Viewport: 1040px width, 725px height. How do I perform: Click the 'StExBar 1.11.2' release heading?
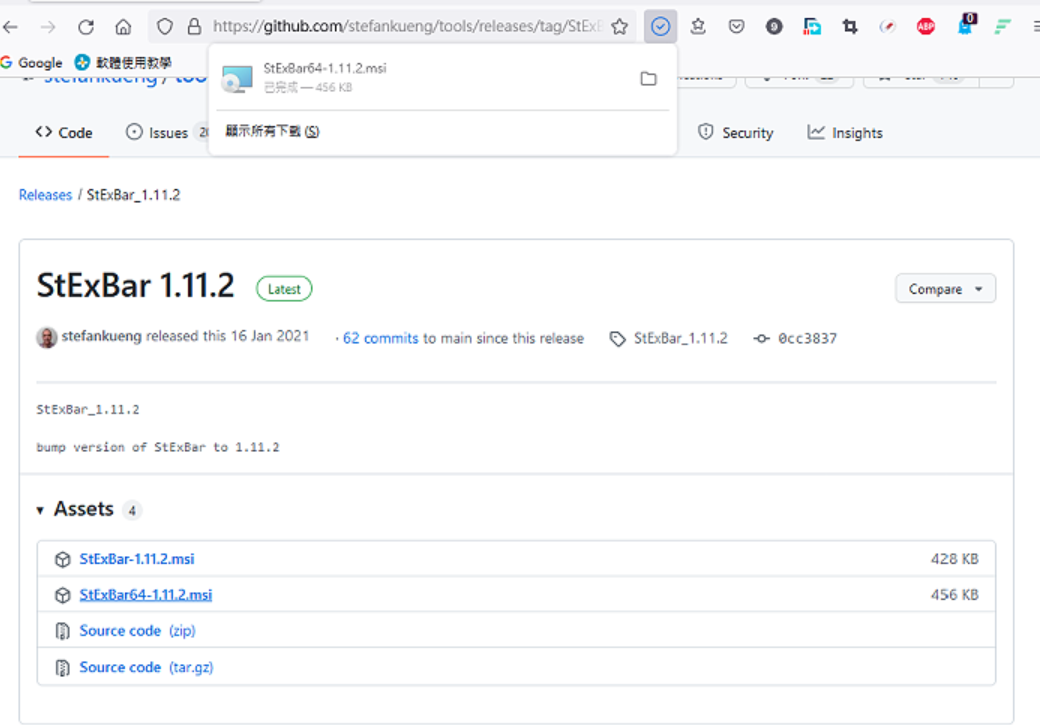click(x=135, y=286)
